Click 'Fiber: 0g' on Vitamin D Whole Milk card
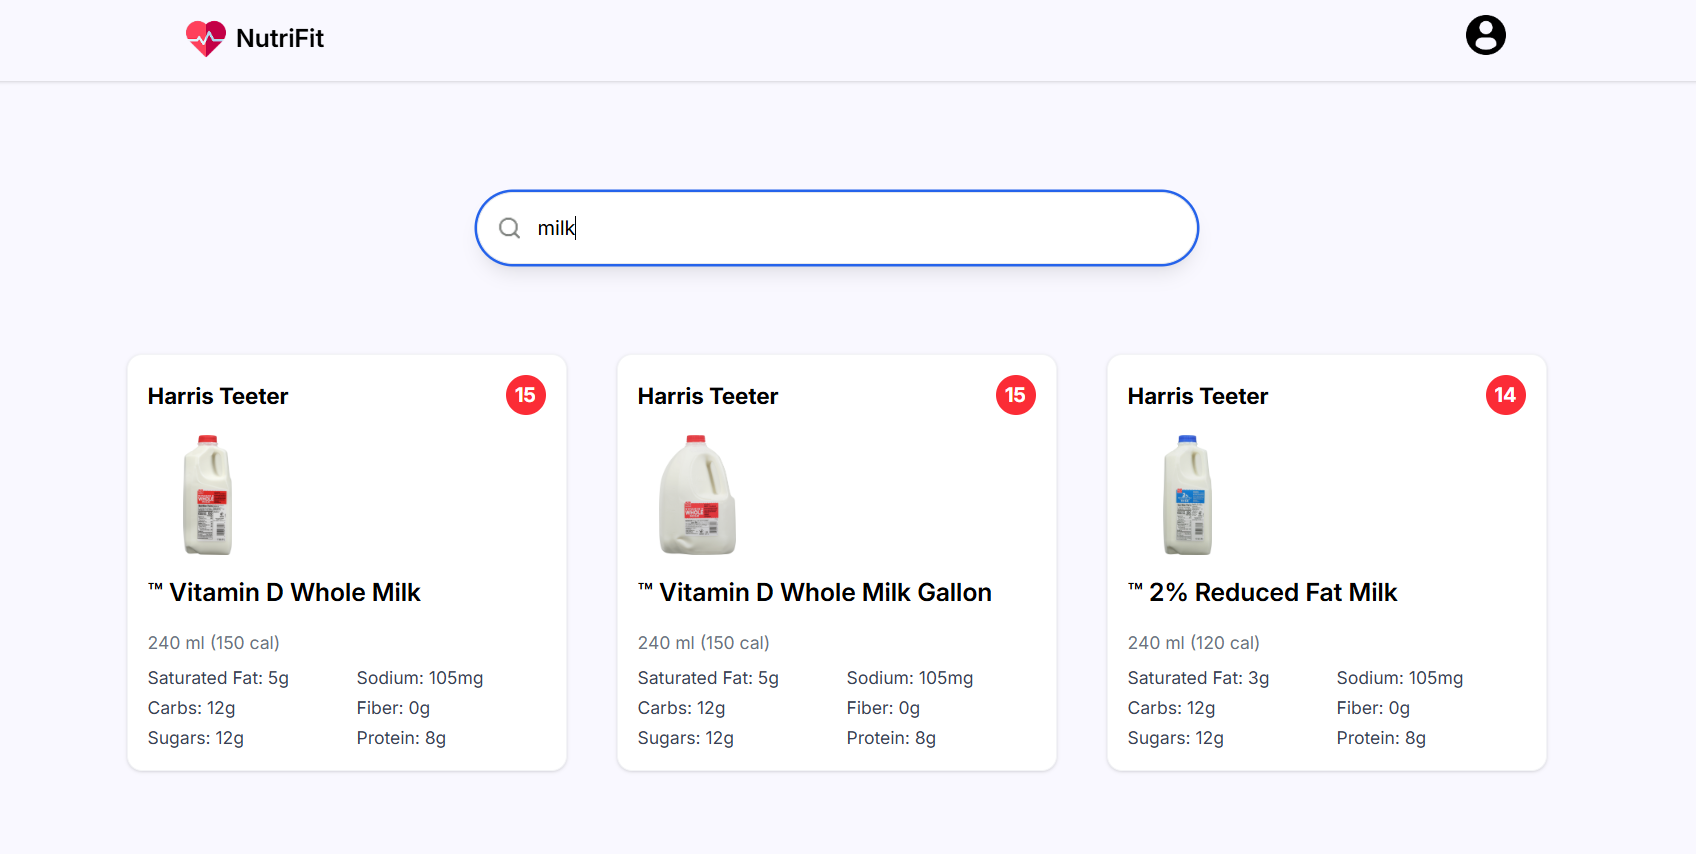1696x854 pixels. 393,708
